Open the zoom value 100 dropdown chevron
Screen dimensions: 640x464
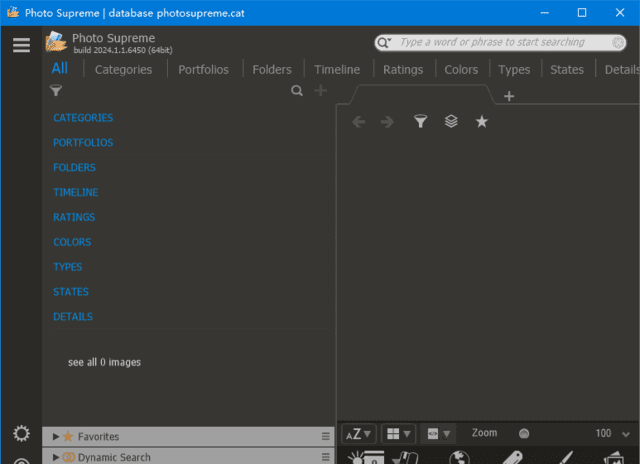point(626,434)
